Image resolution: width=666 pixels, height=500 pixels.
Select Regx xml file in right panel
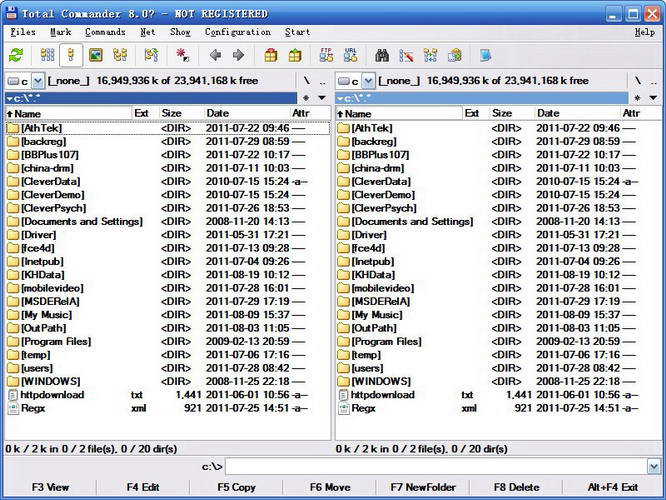click(498, 408)
